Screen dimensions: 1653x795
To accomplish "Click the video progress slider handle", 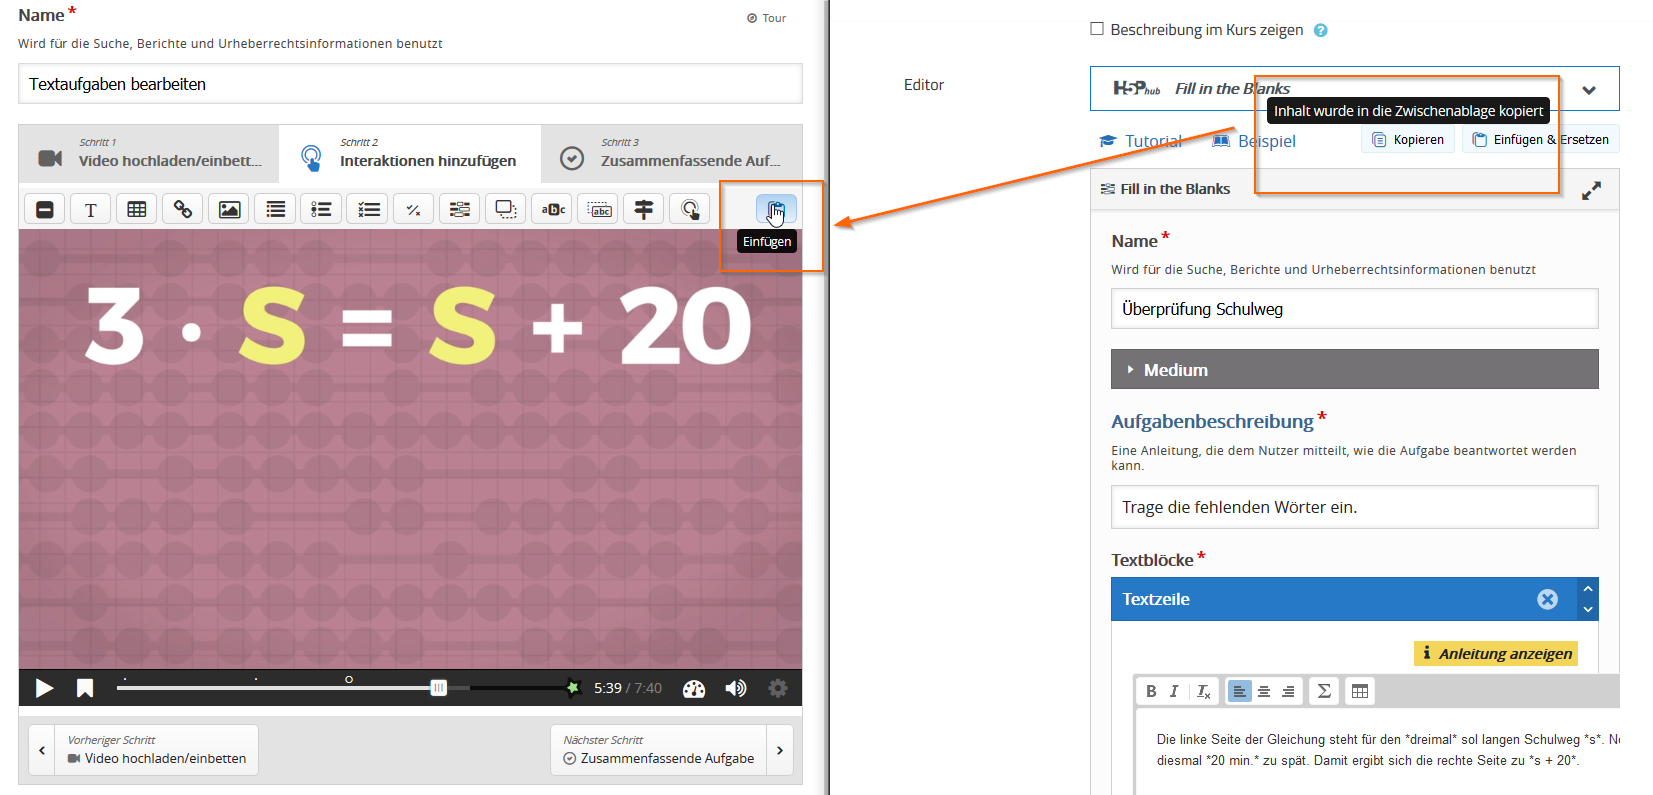I will (x=438, y=688).
